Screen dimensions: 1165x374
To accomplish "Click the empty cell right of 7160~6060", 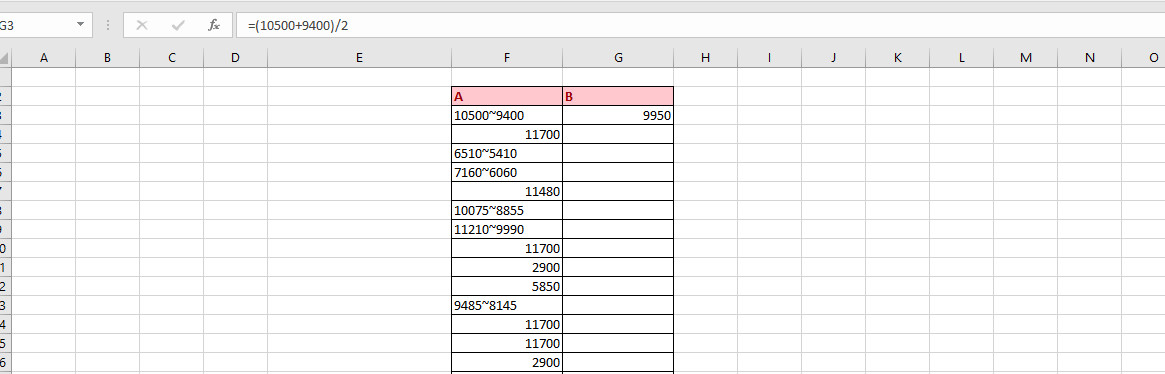I will (618, 173).
